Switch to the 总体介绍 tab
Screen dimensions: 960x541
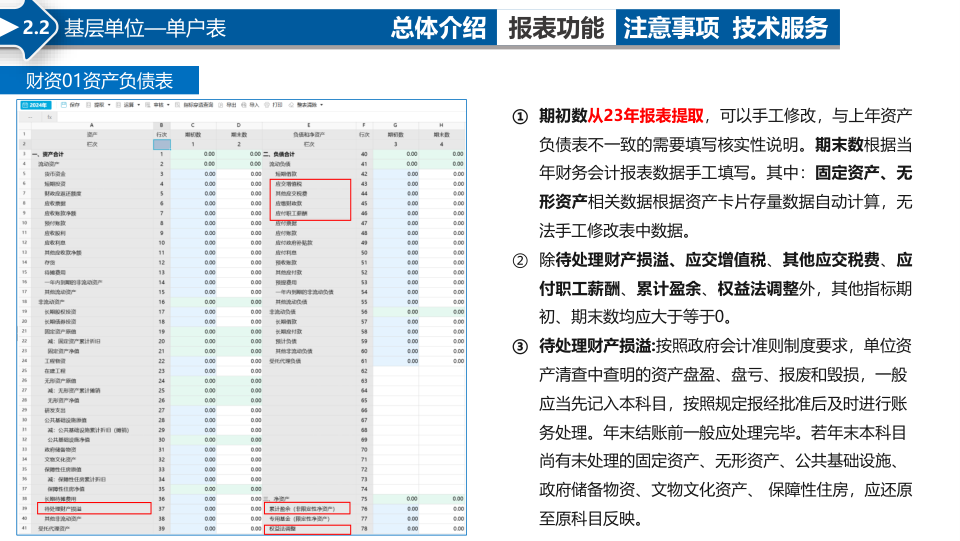(x=438, y=28)
